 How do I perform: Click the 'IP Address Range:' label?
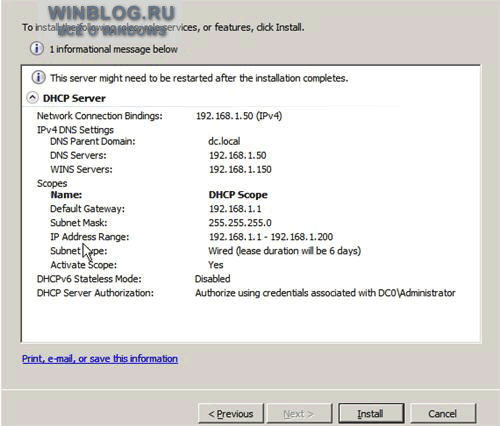(89, 237)
